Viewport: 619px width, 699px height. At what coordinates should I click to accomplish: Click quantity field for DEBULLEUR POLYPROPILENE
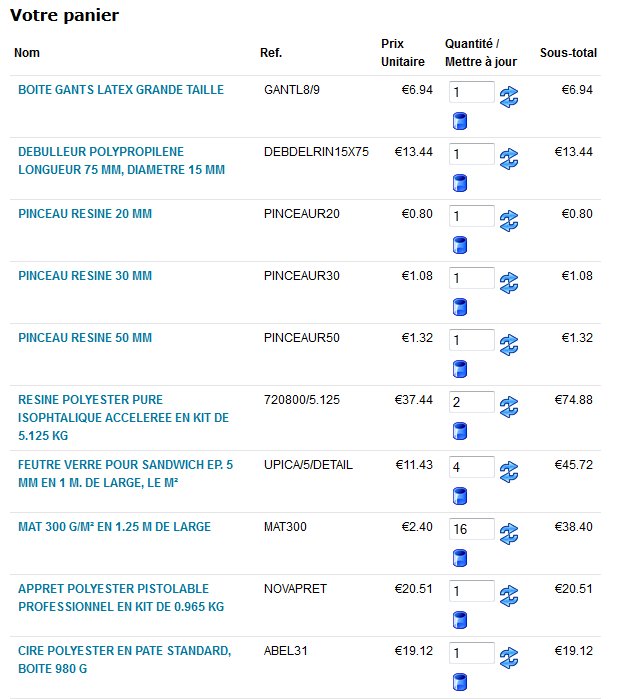(x=472, y=155)
